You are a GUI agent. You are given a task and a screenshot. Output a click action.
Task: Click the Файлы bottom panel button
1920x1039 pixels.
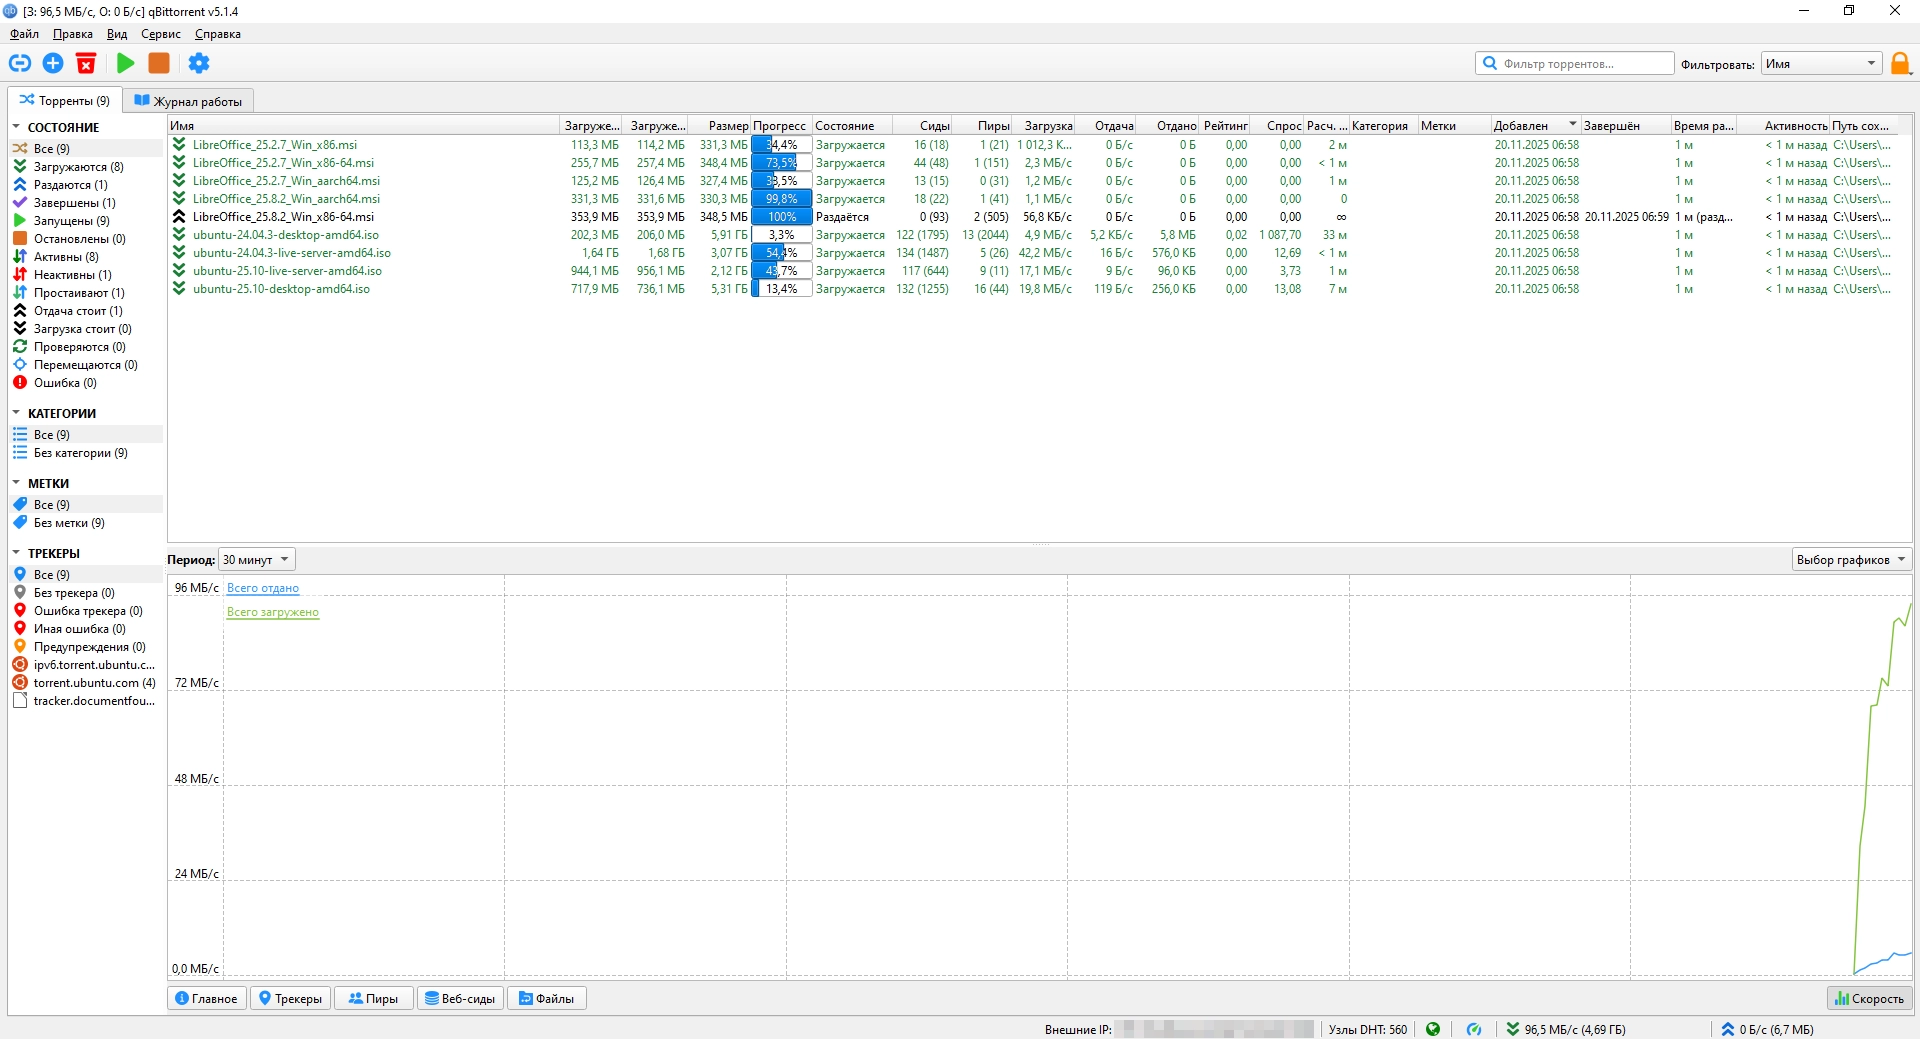(x=547, y=998)
